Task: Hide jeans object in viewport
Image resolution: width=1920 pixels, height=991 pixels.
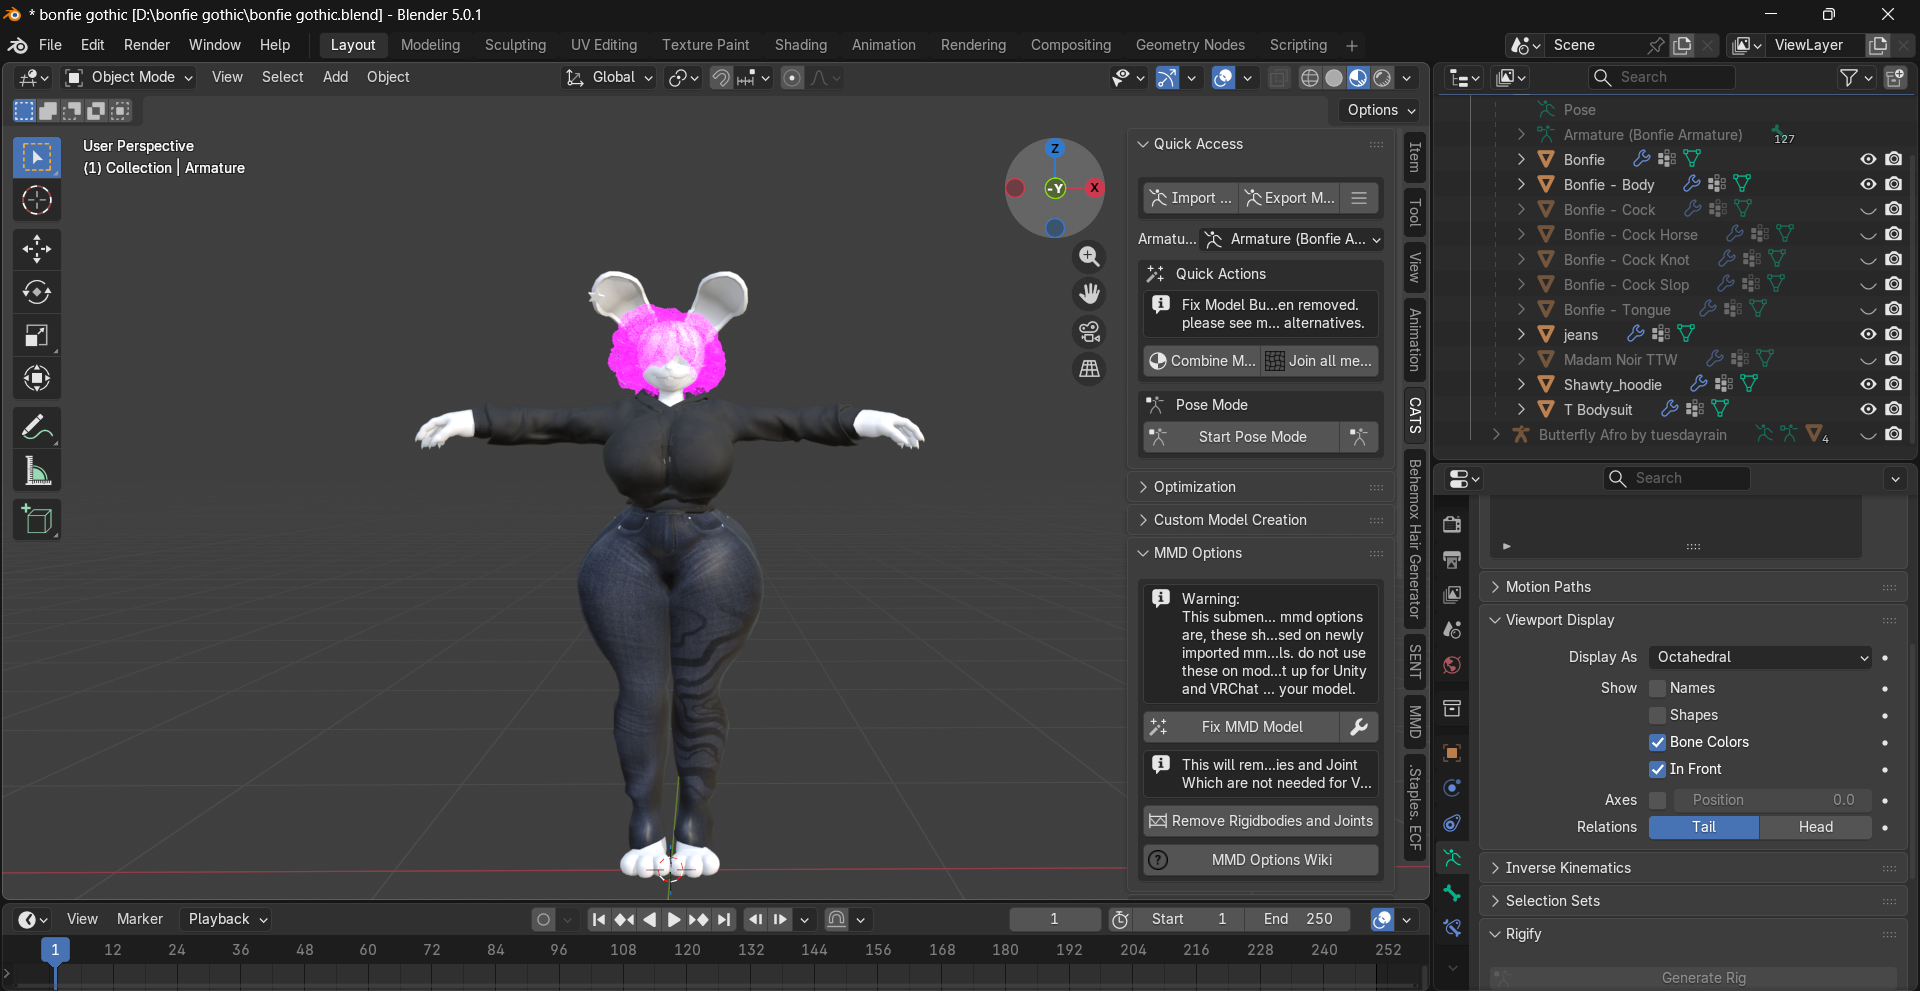Action: pos(1868,334)
